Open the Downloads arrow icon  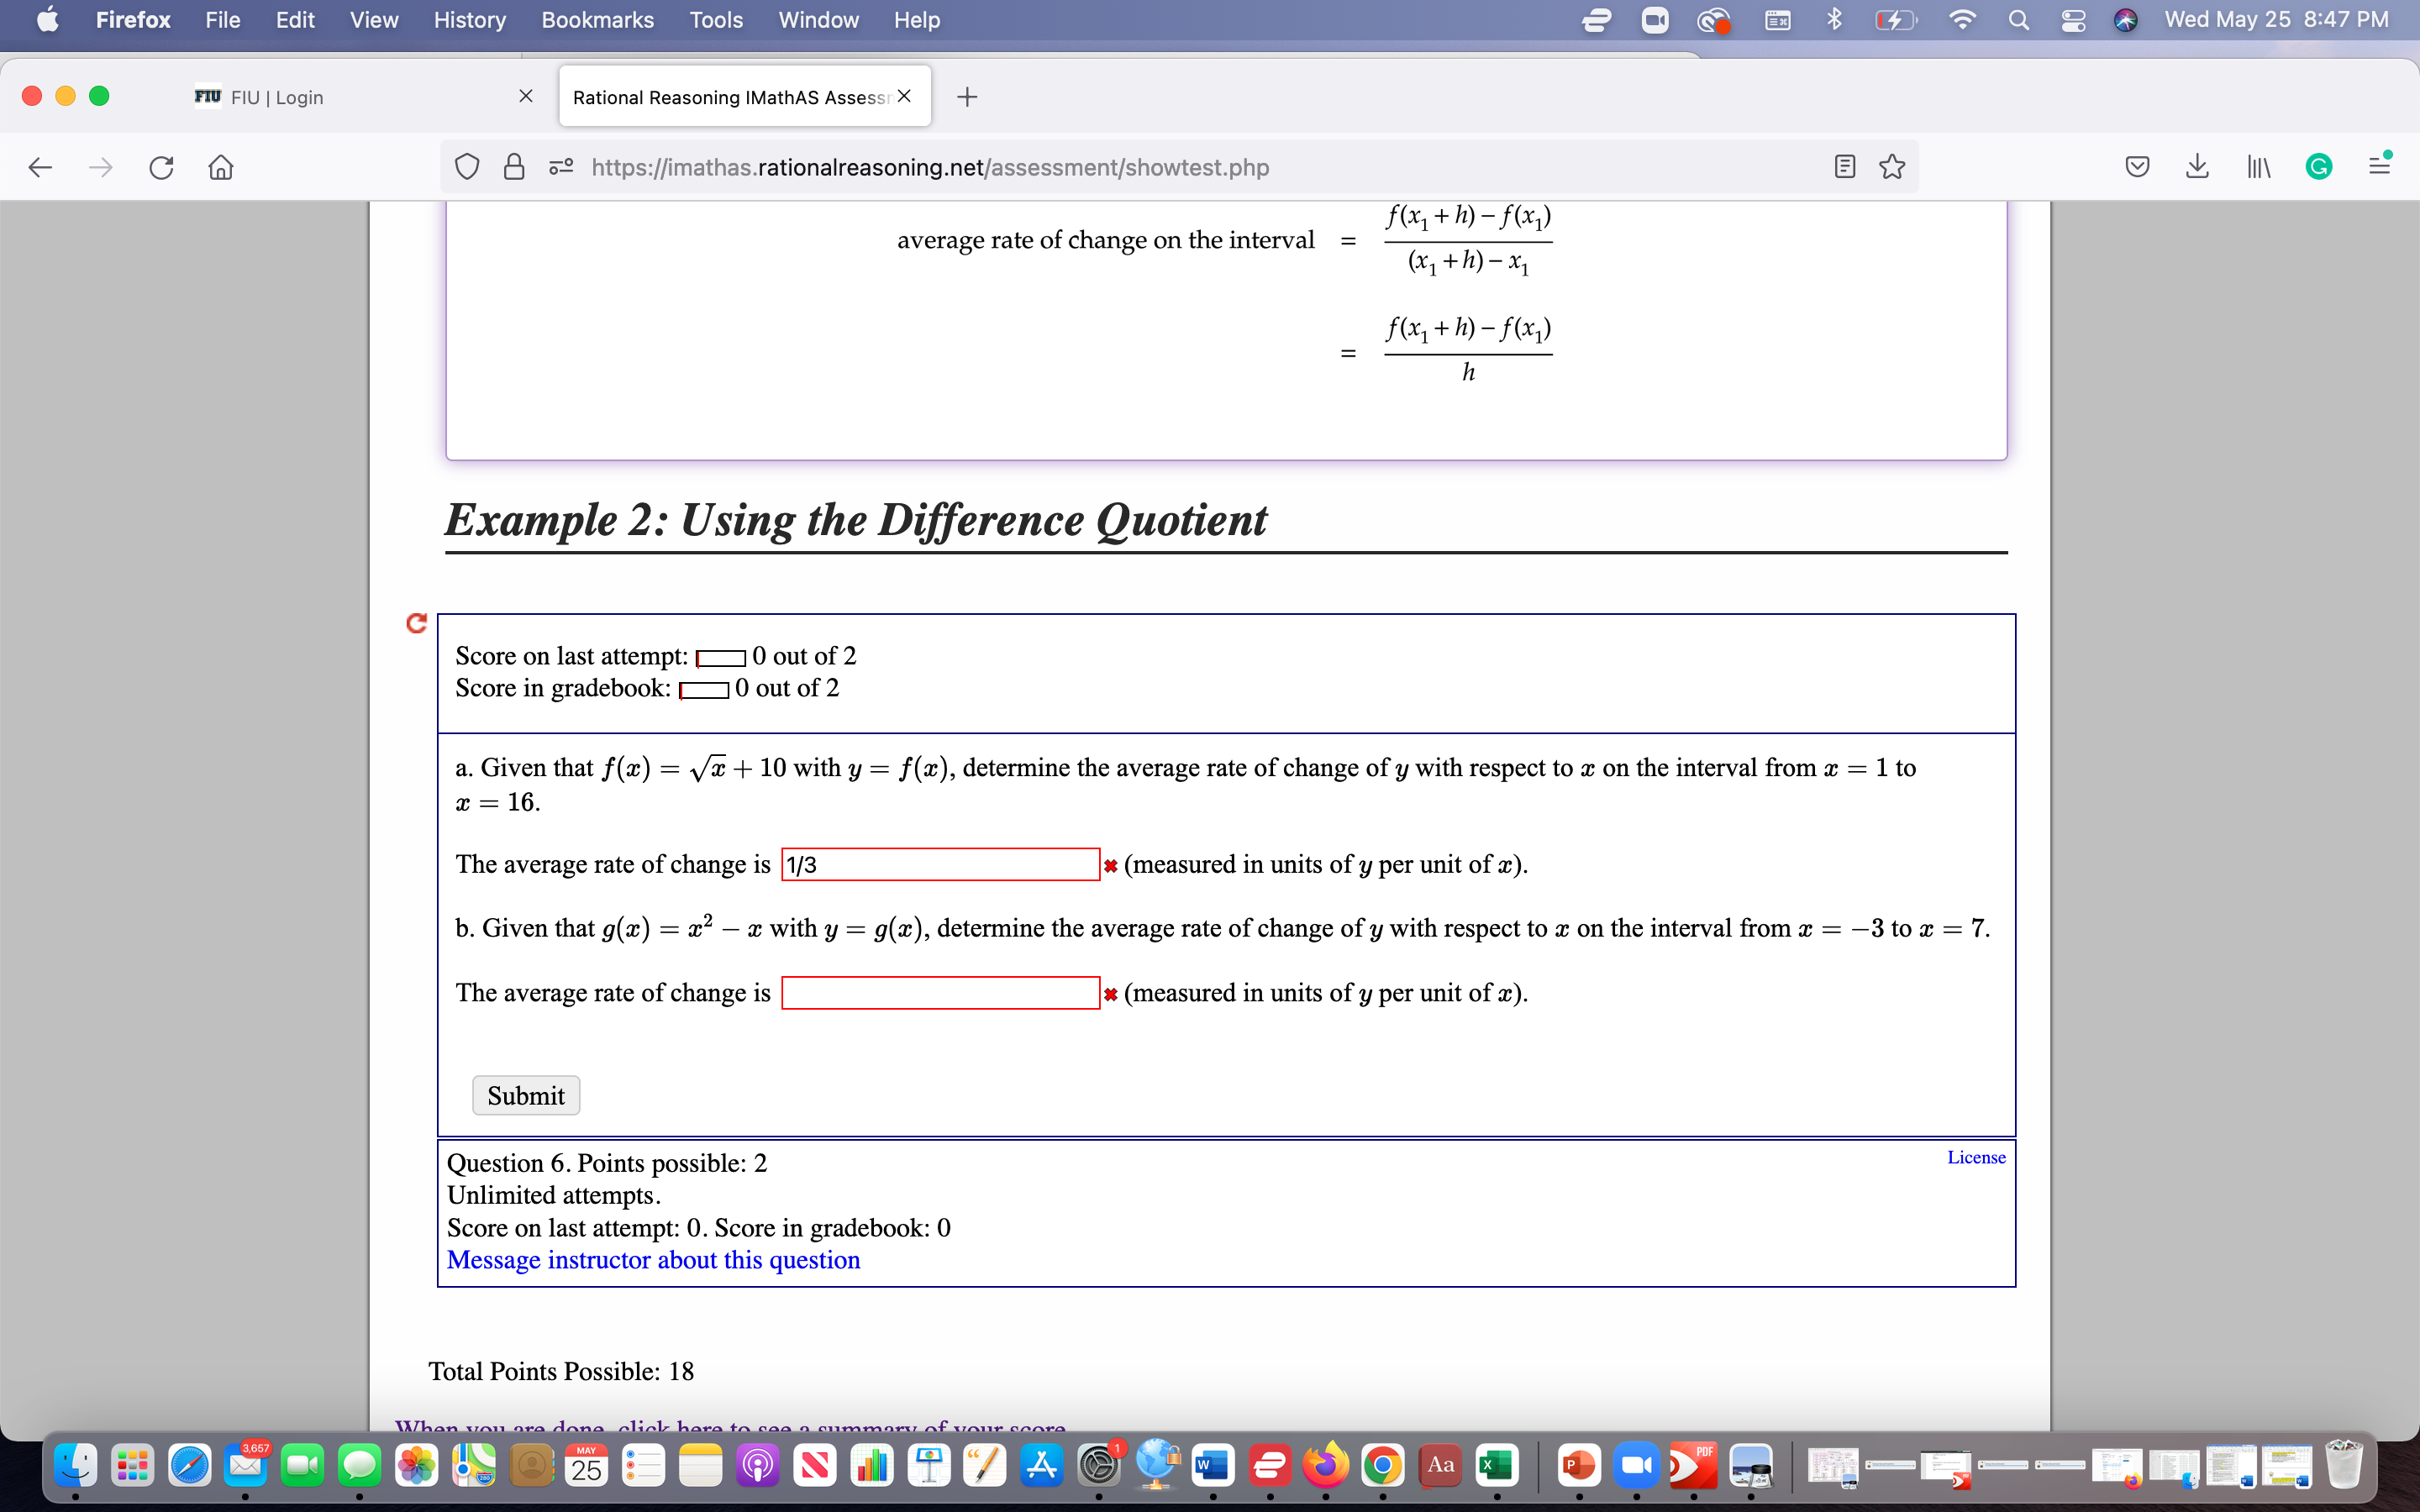tap(2197, 167)
